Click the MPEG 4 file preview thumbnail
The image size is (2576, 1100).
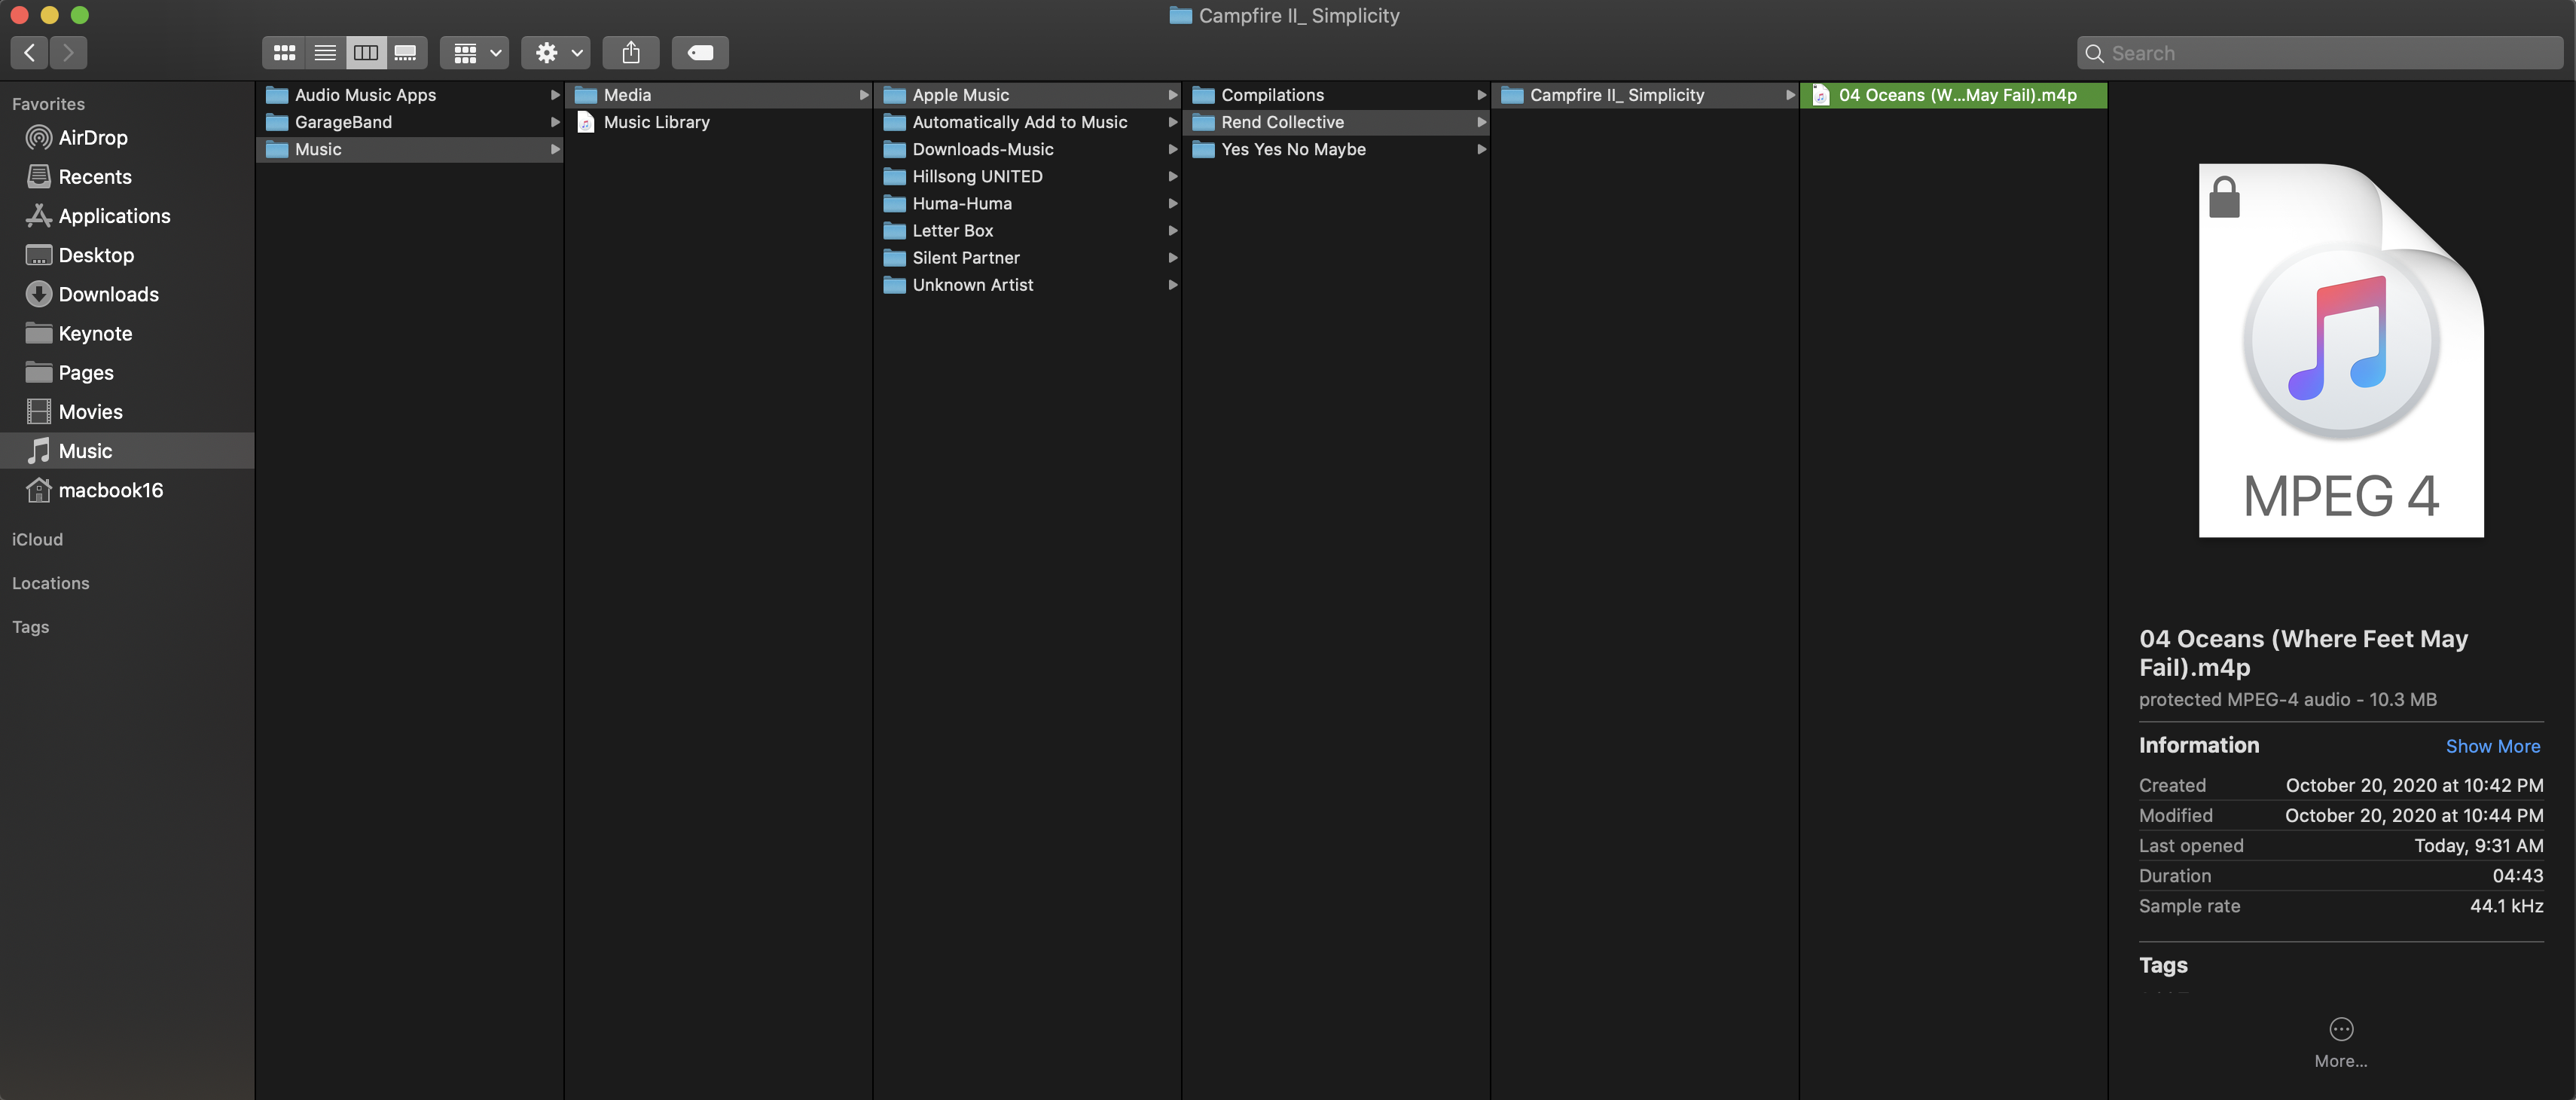[x=2340, y=350]
